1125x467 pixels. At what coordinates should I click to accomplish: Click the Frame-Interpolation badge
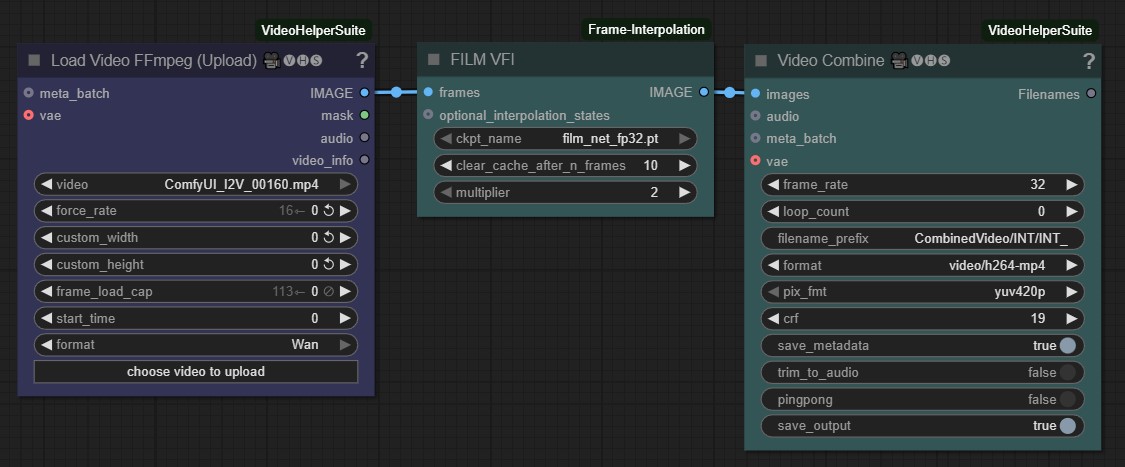[x=646, y=29]
